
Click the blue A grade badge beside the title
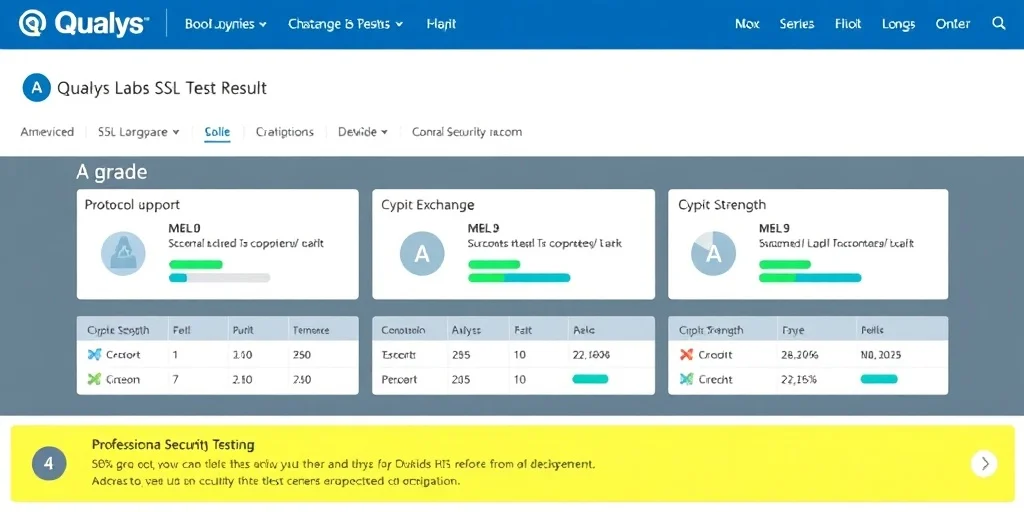click(x=37, y=88)
